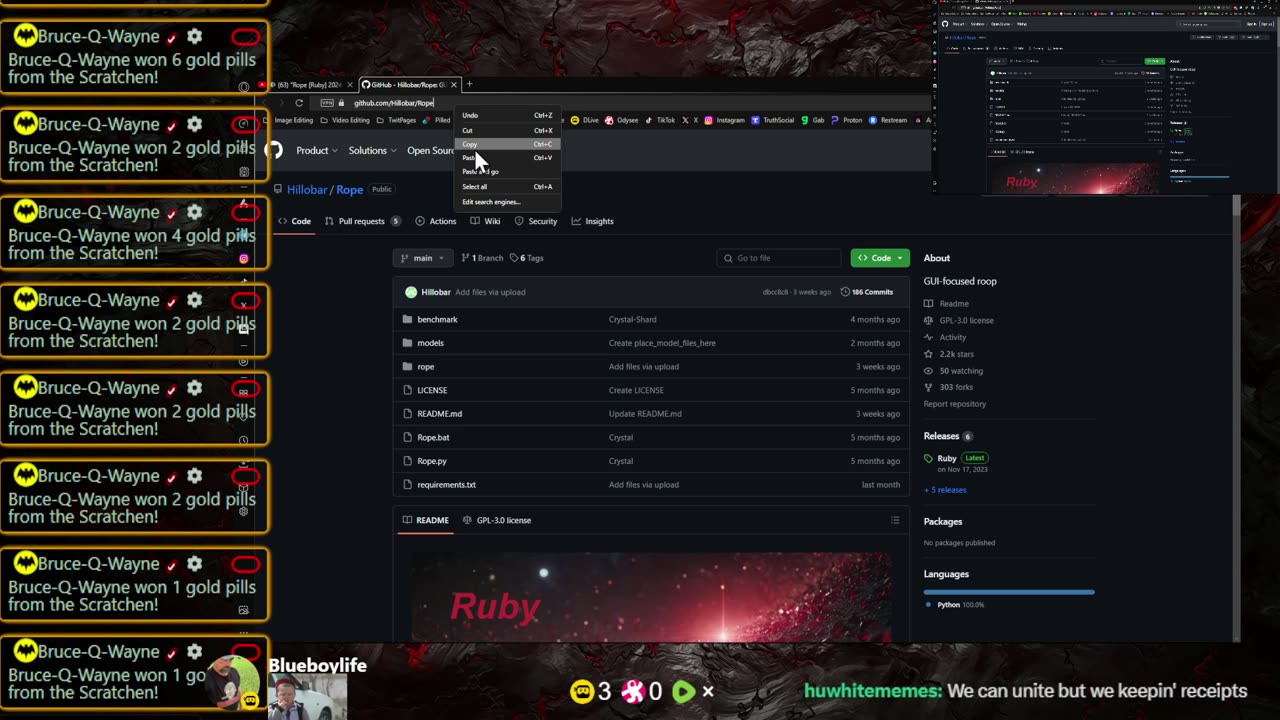
Task: Open the main branch selector dropdown
Action: pos(423,258)
